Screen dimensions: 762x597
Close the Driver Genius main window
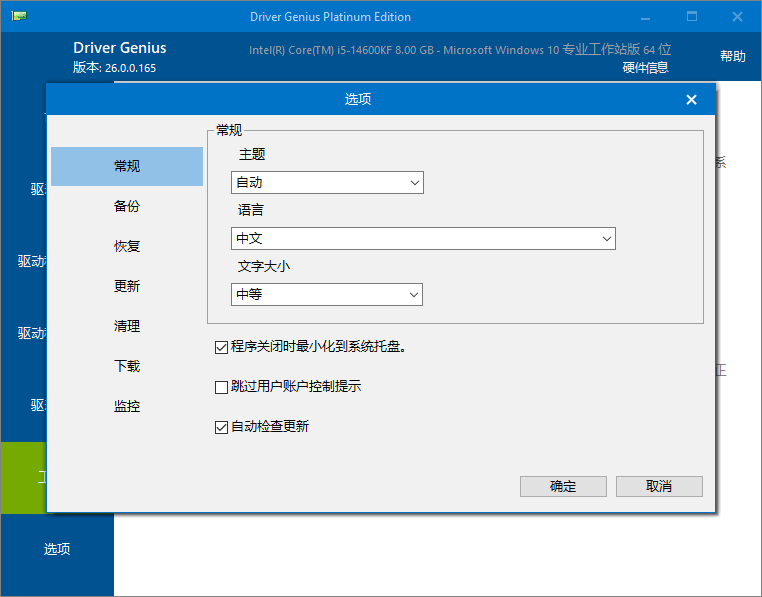coord(737,17)
